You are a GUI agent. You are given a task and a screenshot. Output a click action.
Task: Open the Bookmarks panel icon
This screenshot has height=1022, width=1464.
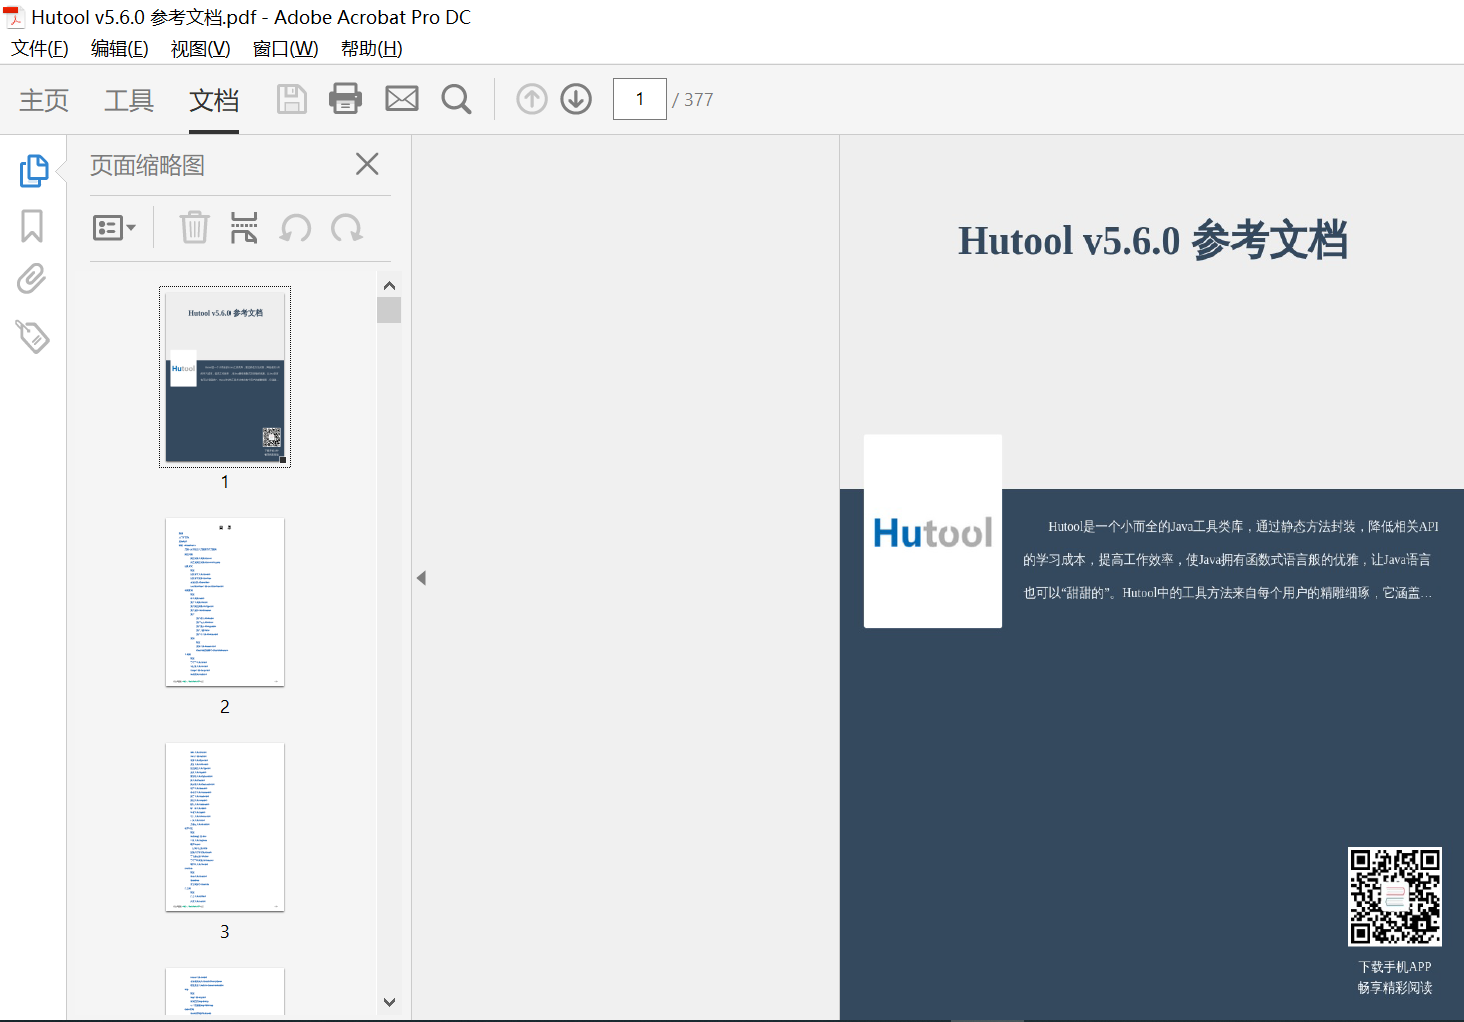(32, 226)
